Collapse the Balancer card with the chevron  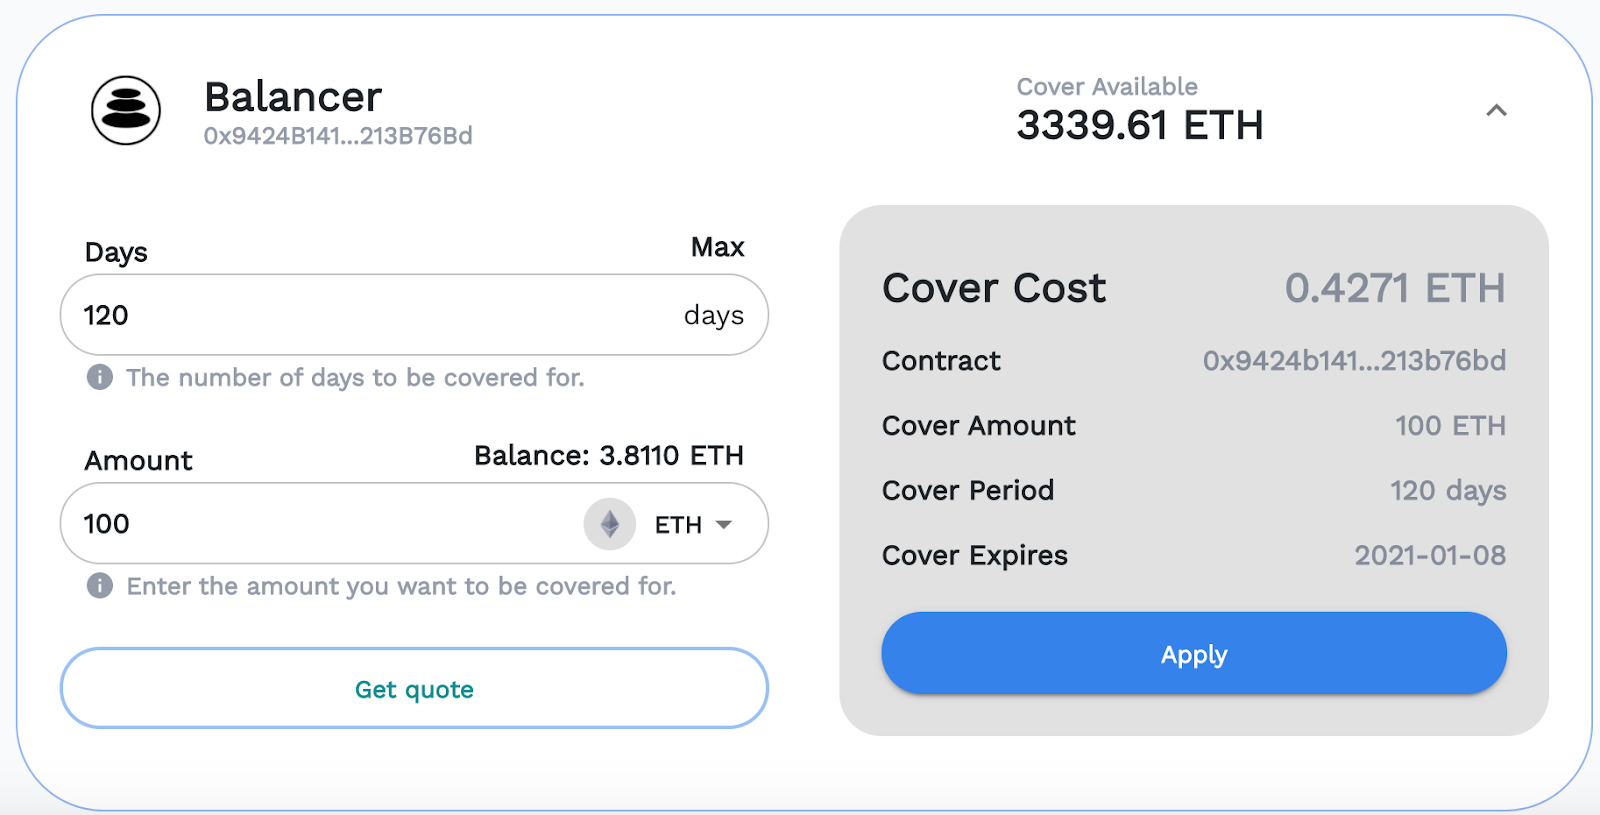point(1496,110)
